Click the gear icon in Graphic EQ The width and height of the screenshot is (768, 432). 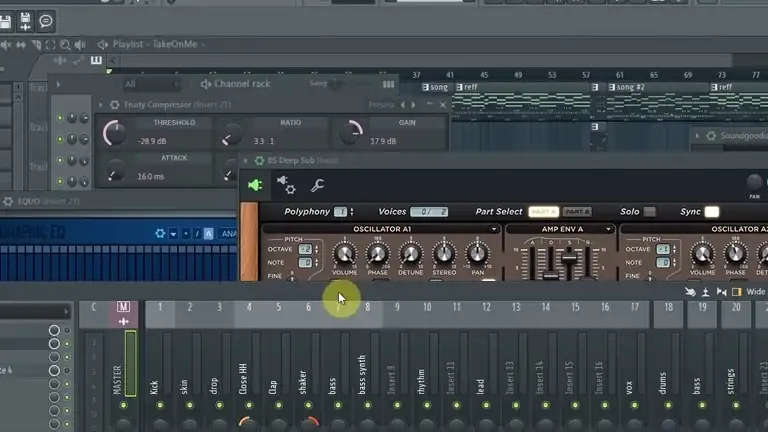coord(160,234)
